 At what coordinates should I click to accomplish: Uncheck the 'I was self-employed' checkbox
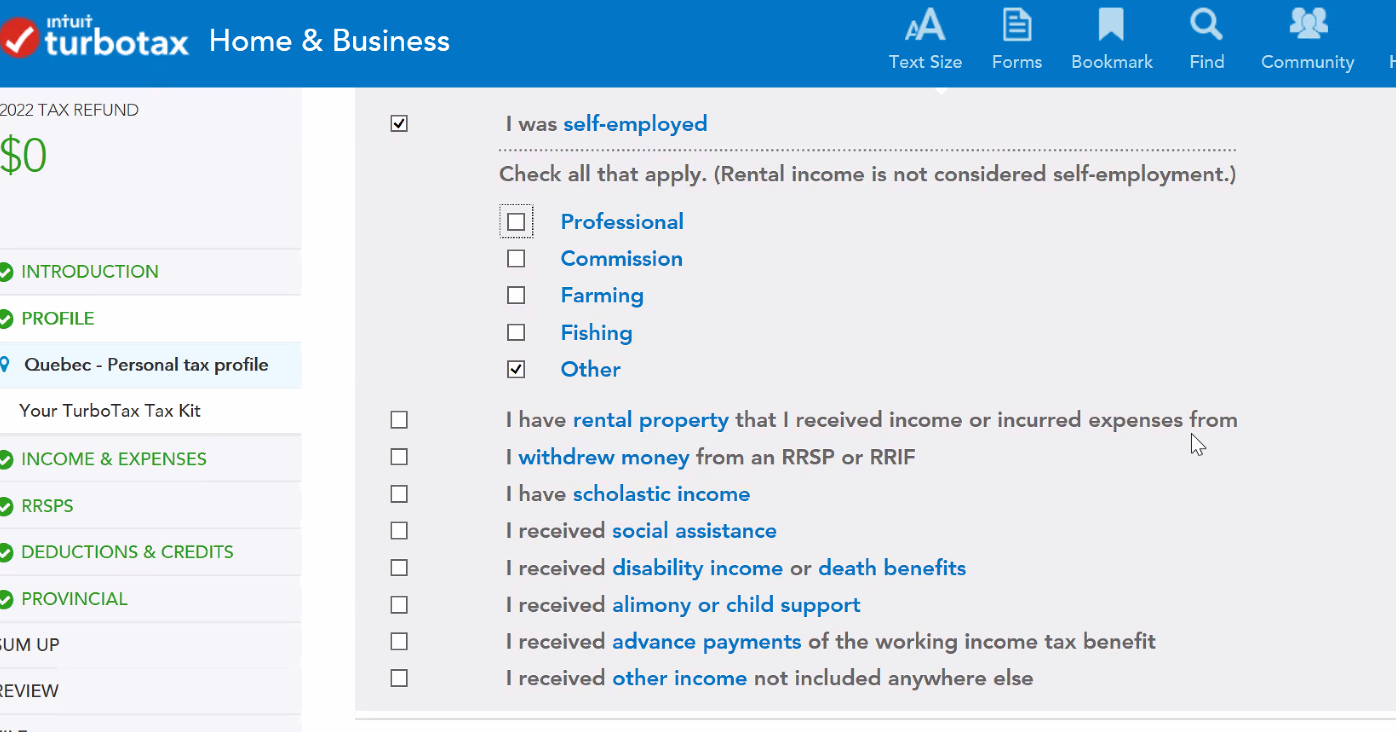(x=399, y=124)
